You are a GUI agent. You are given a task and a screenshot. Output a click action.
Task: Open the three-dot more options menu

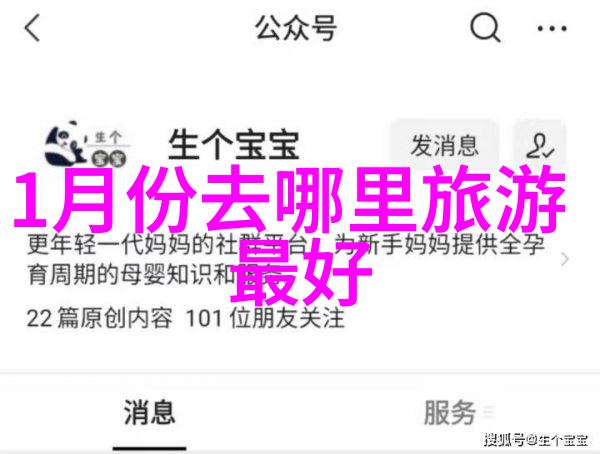tap(552, 28)
